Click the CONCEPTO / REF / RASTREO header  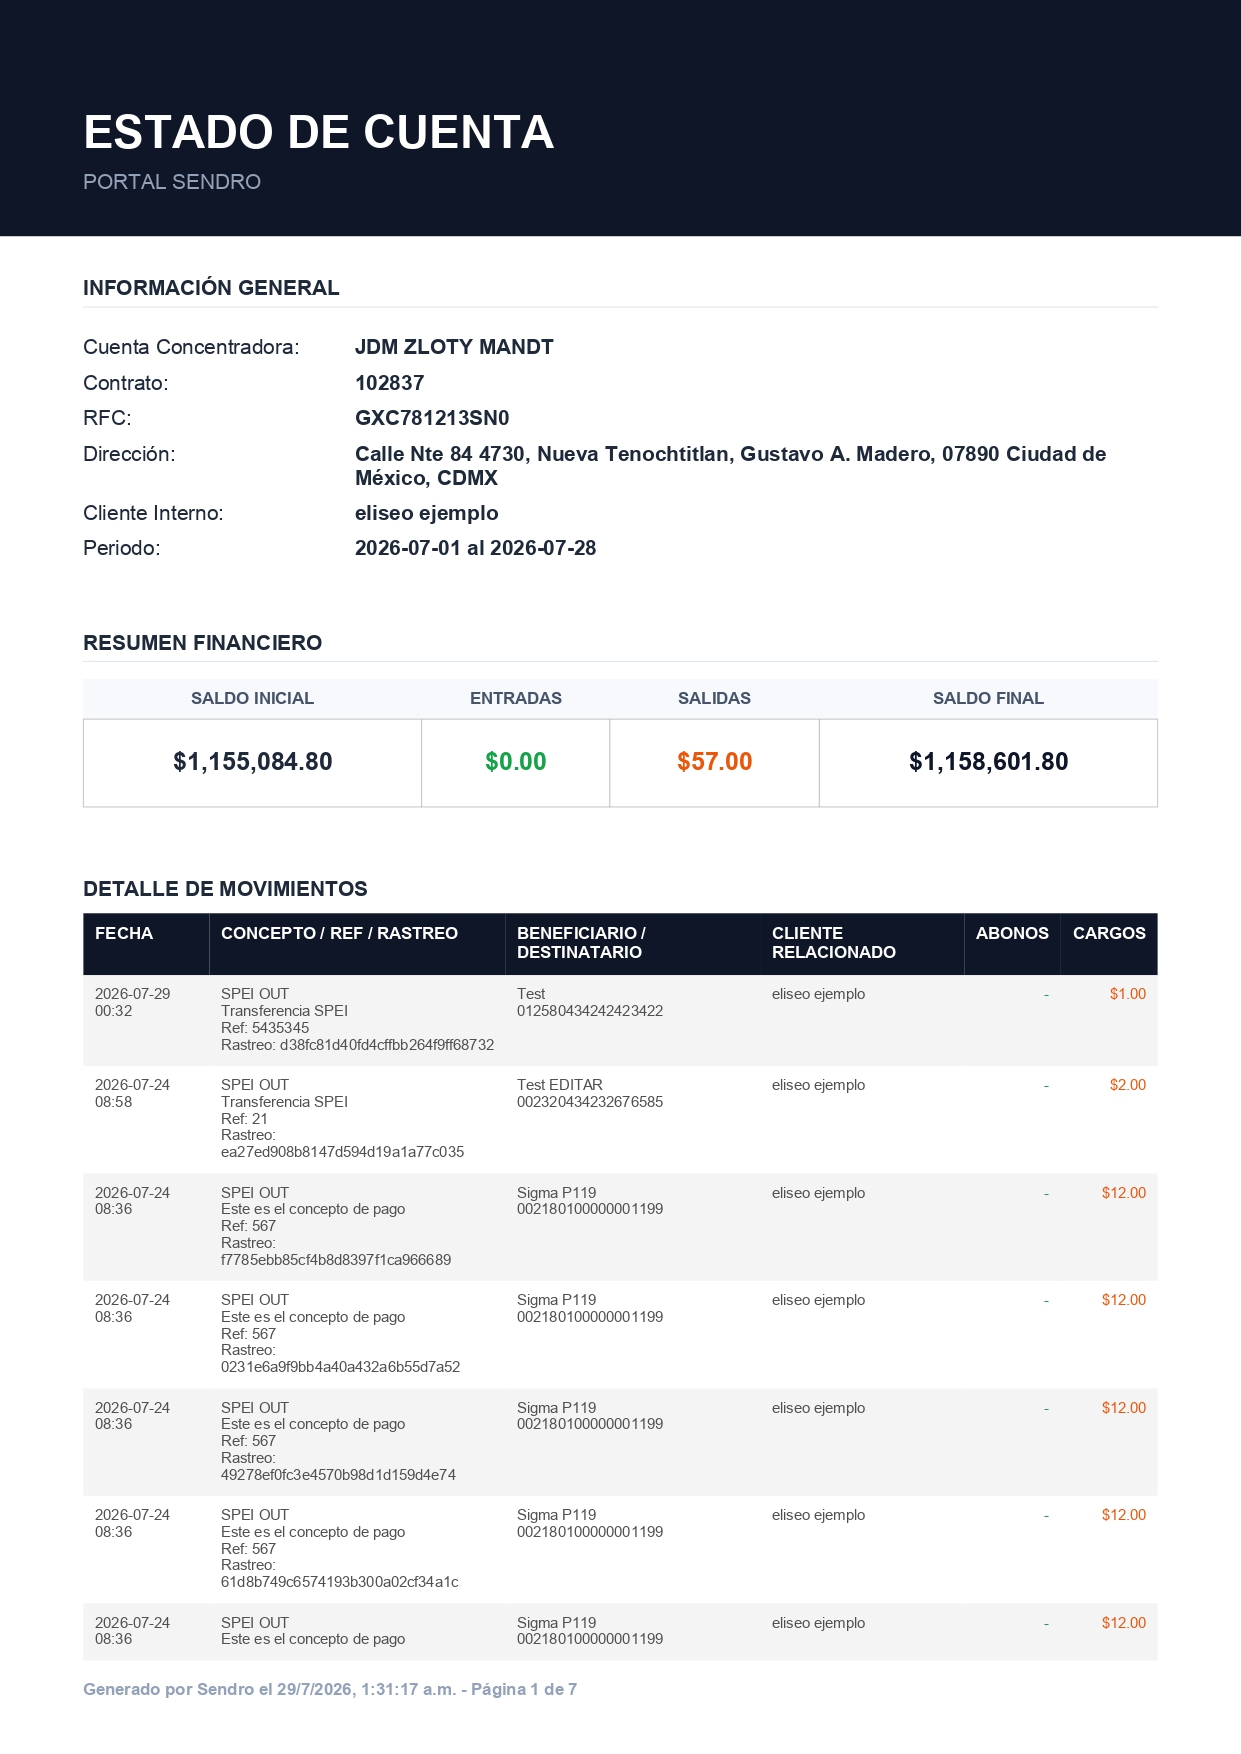click(x=339, y=933)
